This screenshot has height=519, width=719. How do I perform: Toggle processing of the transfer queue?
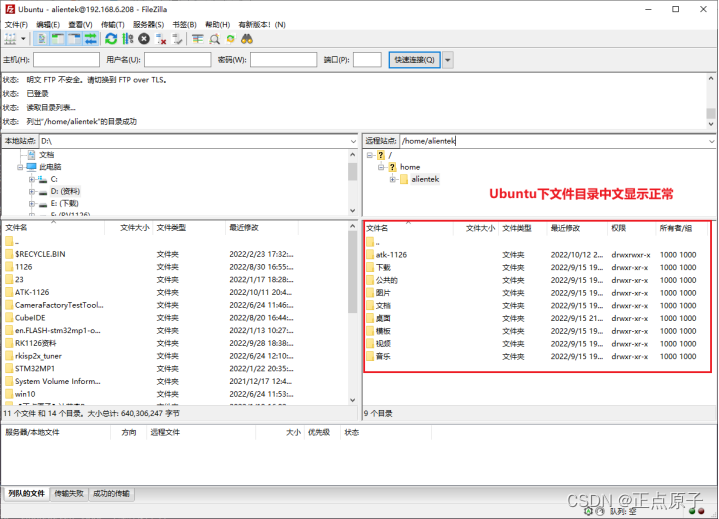[127, 39]
